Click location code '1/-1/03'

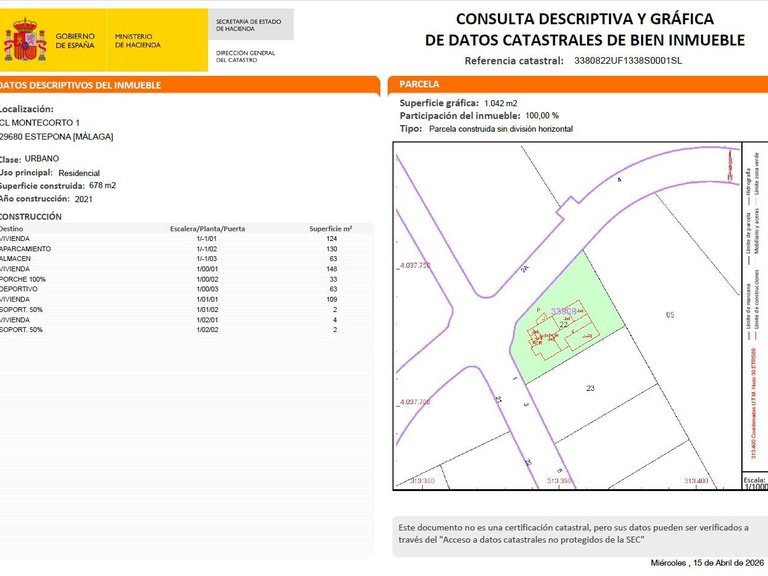pyautogui.click(x=207, y=259)
